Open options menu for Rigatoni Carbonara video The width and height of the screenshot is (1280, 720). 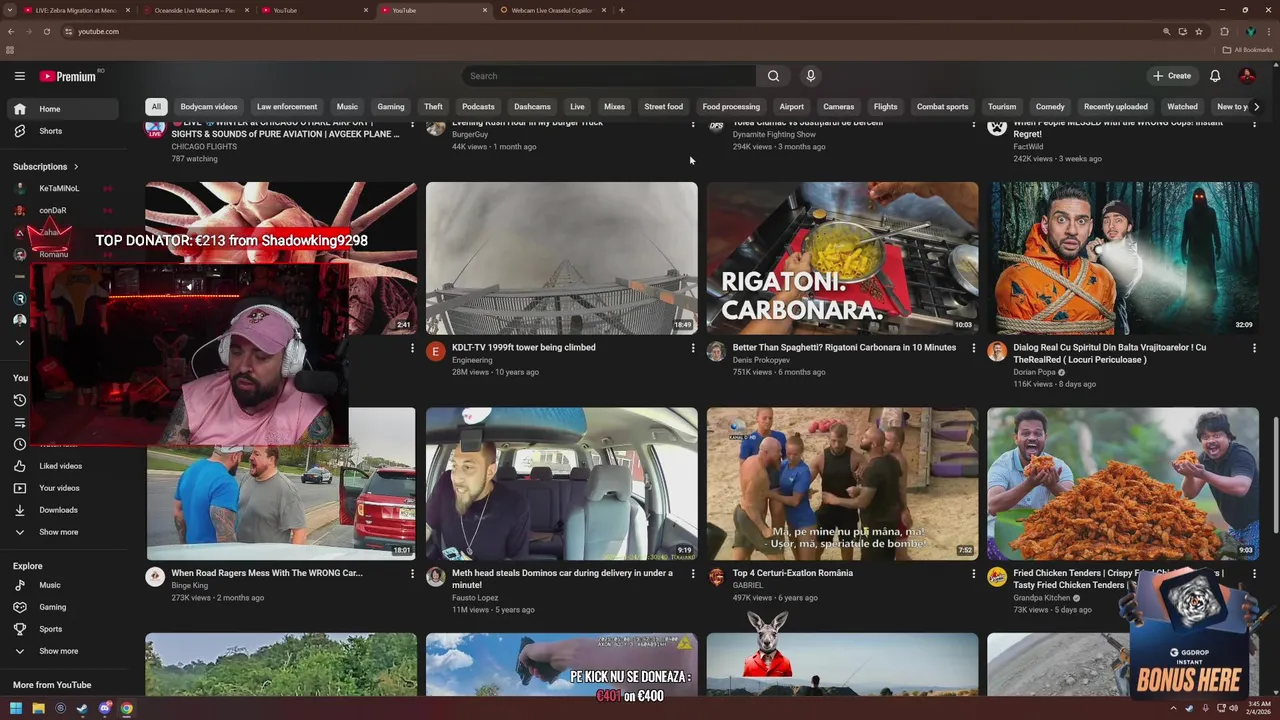point(973,348)
